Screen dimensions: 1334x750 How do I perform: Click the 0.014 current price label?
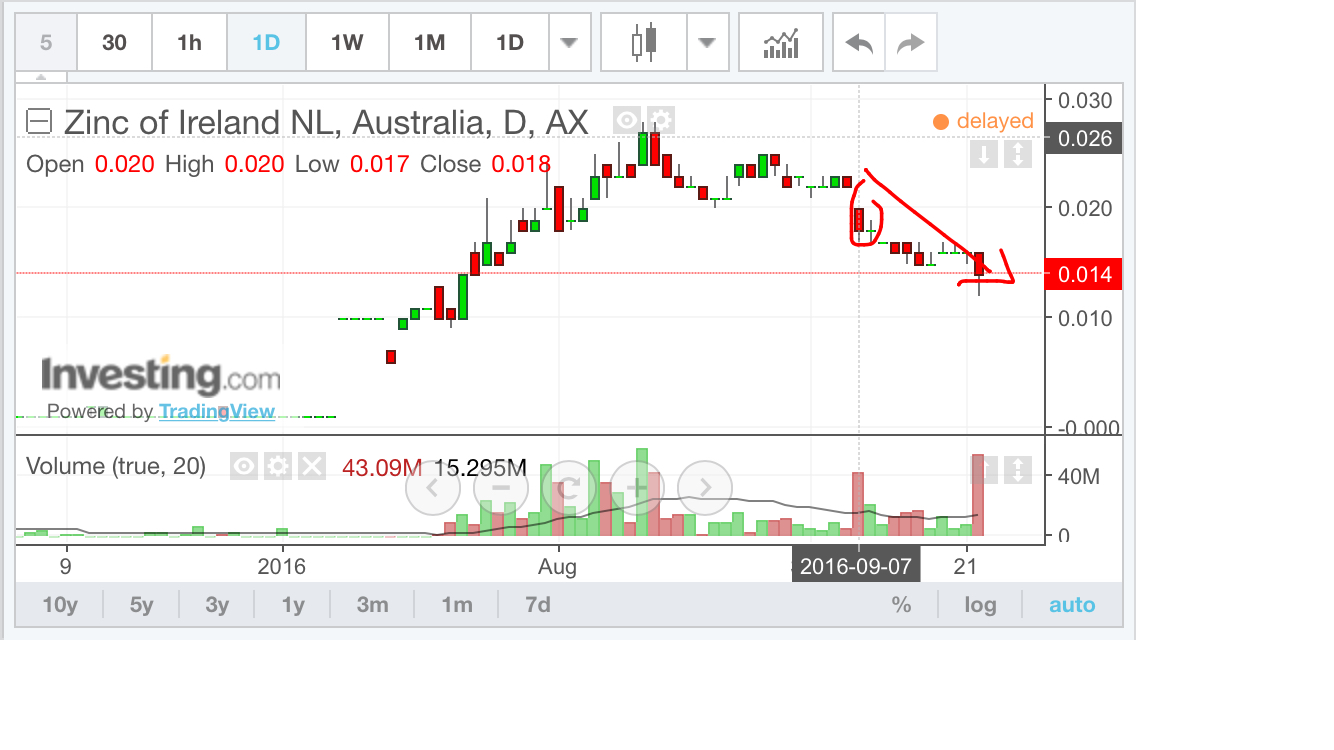1082,274
